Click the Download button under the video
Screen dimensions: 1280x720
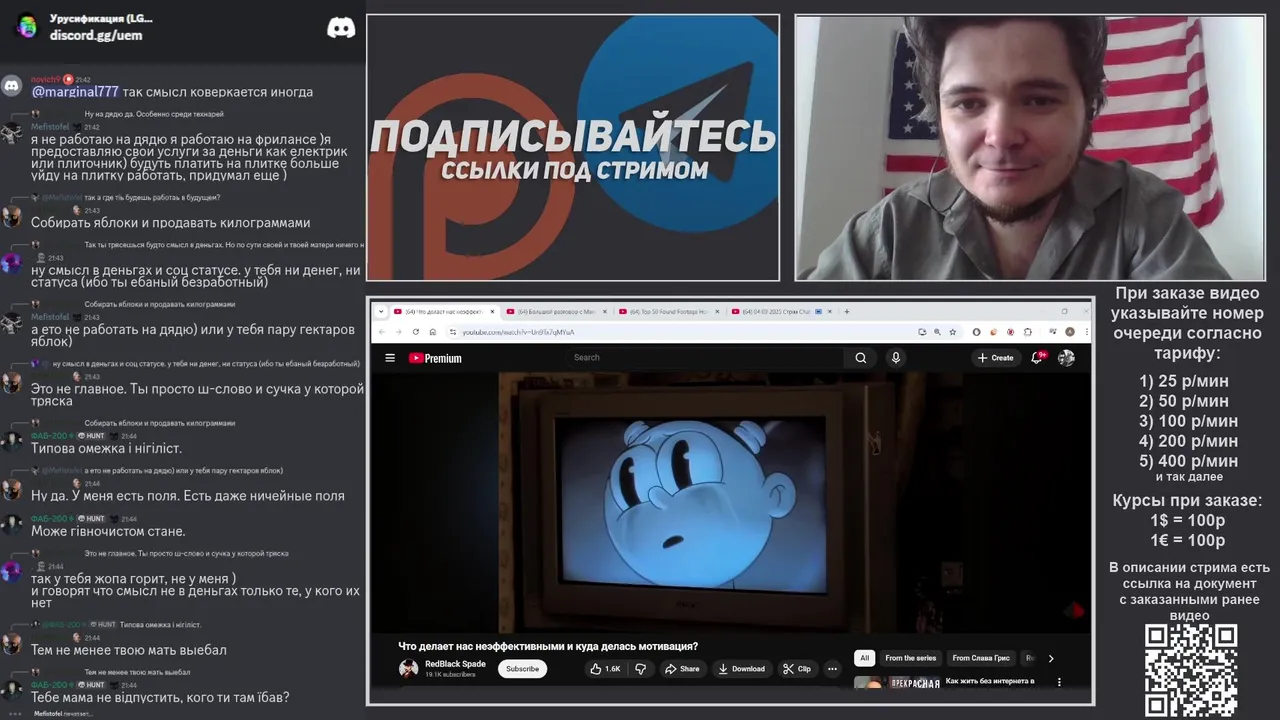pyautogui.click(x=741, y=669)
